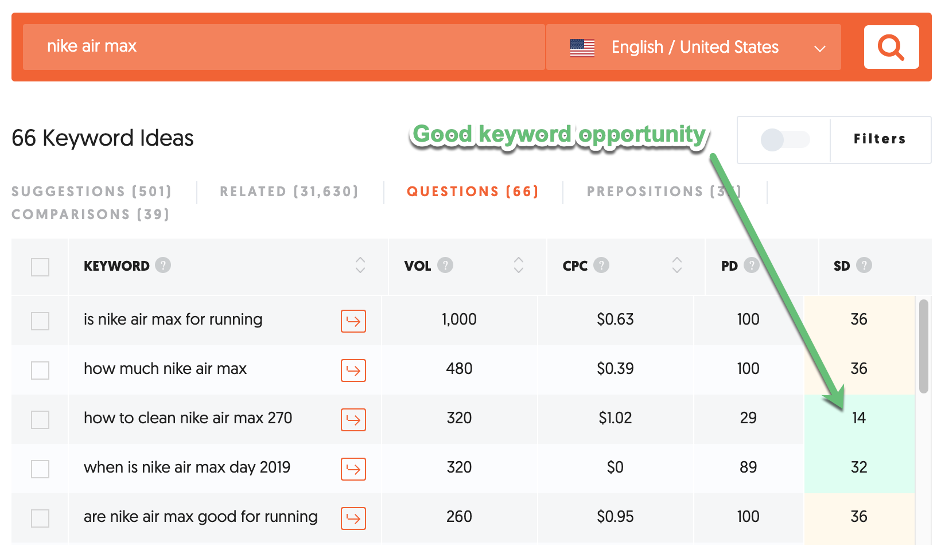Viewport: 939px width, 545px height.
Task: Switch to the COMPARISONS (39) tab
Action: pyautogui.click(x=90, y=214)
